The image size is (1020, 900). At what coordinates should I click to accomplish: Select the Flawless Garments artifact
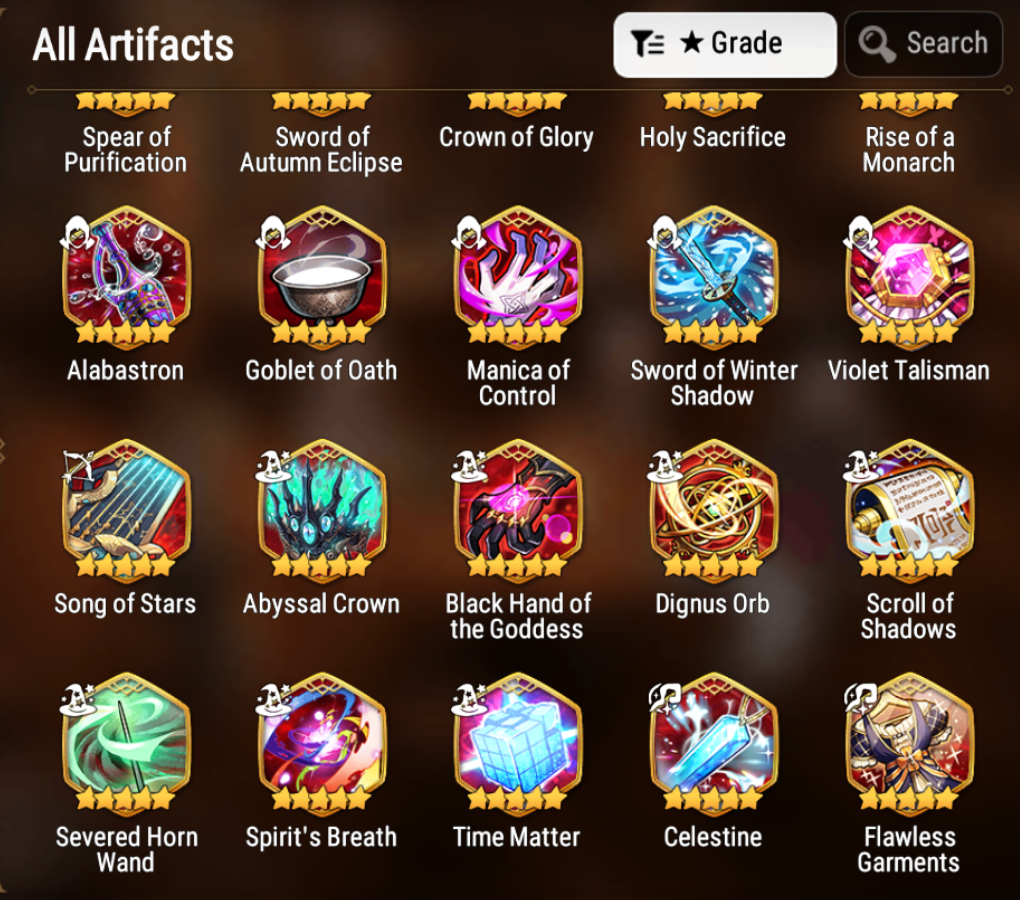[x=909, y=741]
